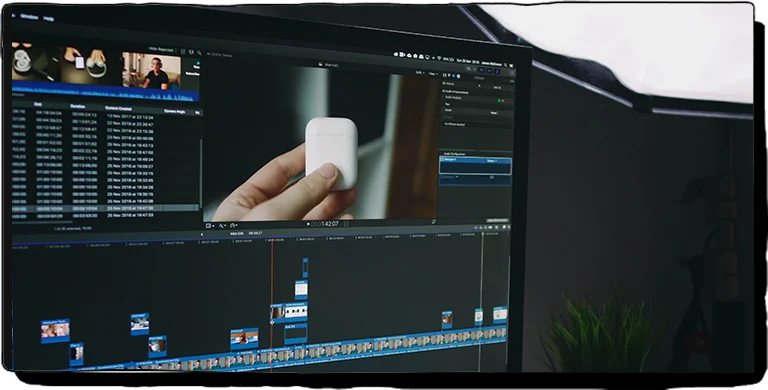Open the viewer View options dropdown

tap(433, 74)
